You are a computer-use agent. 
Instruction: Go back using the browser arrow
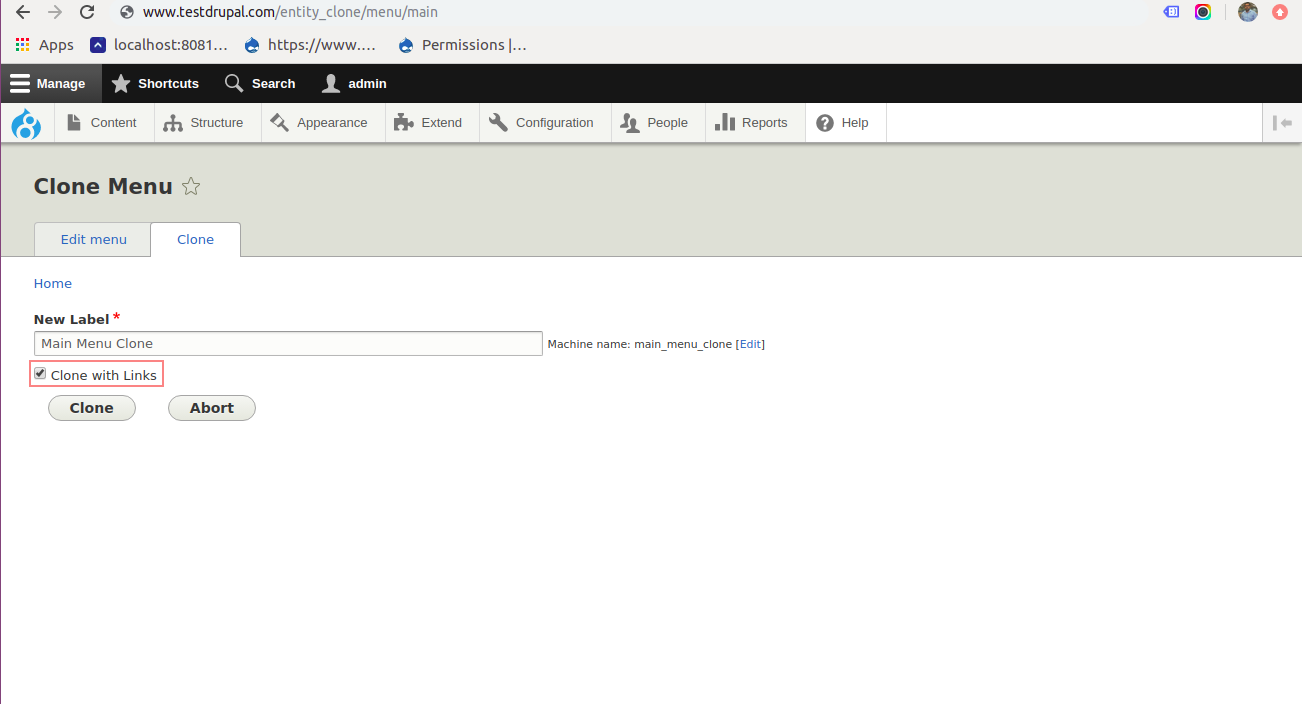(x=23, y=13)
